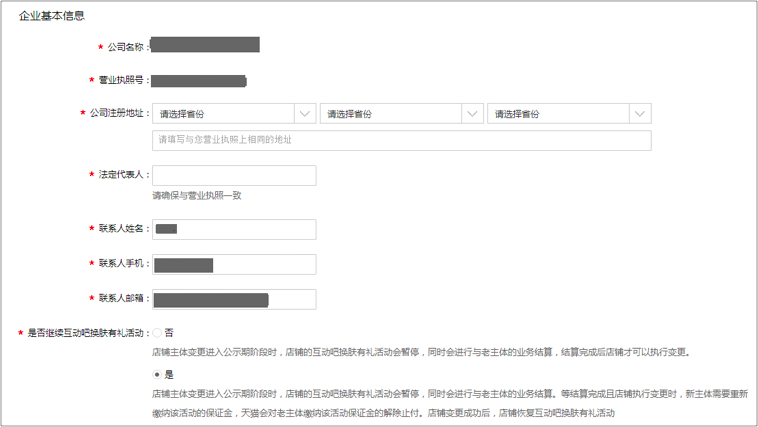758x427 pixels.
Task: Click the redacted 营业执照号 value
Action: pyautogui.click(x=198, y=80)
